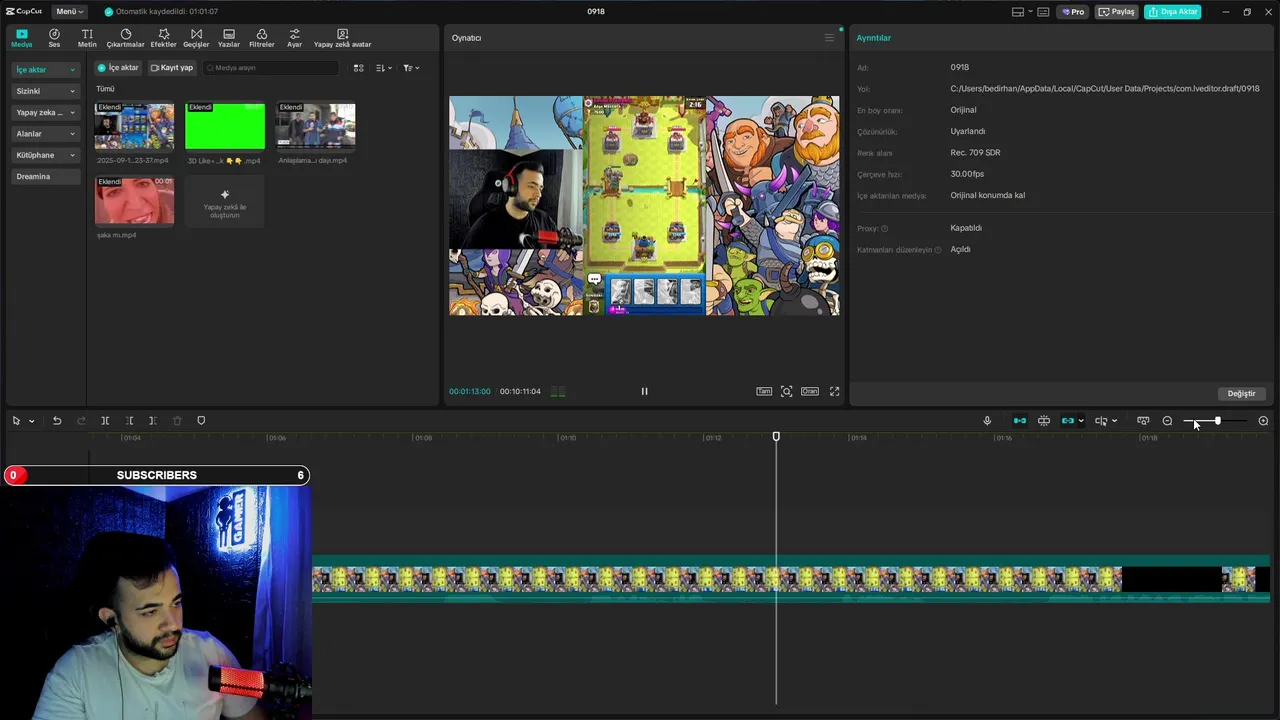Open the Ayar adjustment tab
The image size is (1280, 720).
pyautogui.click(x=294, y=38)
